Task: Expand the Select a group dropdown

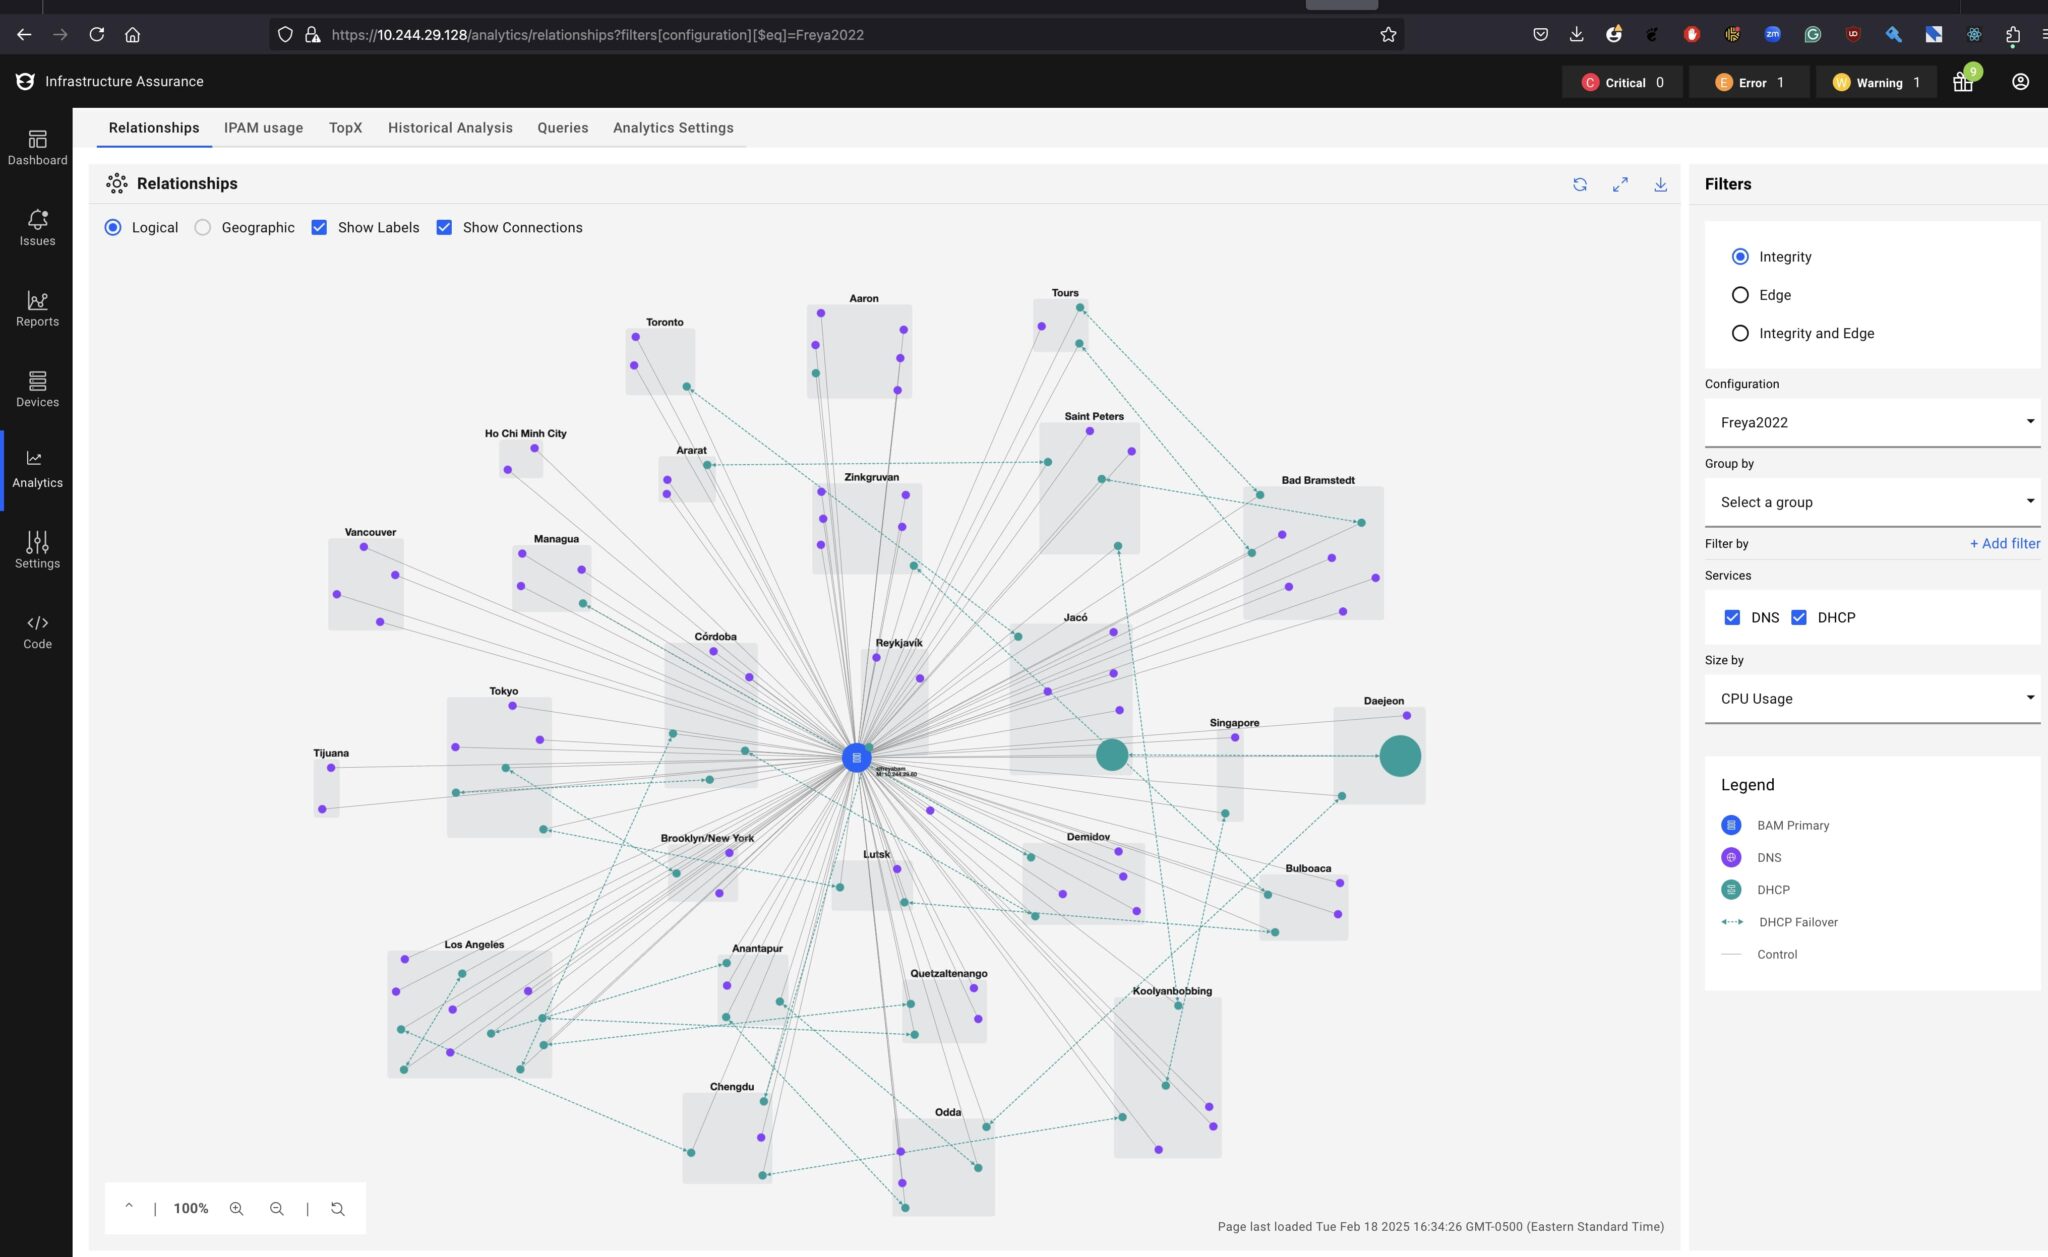Action: click(1871, 501)
